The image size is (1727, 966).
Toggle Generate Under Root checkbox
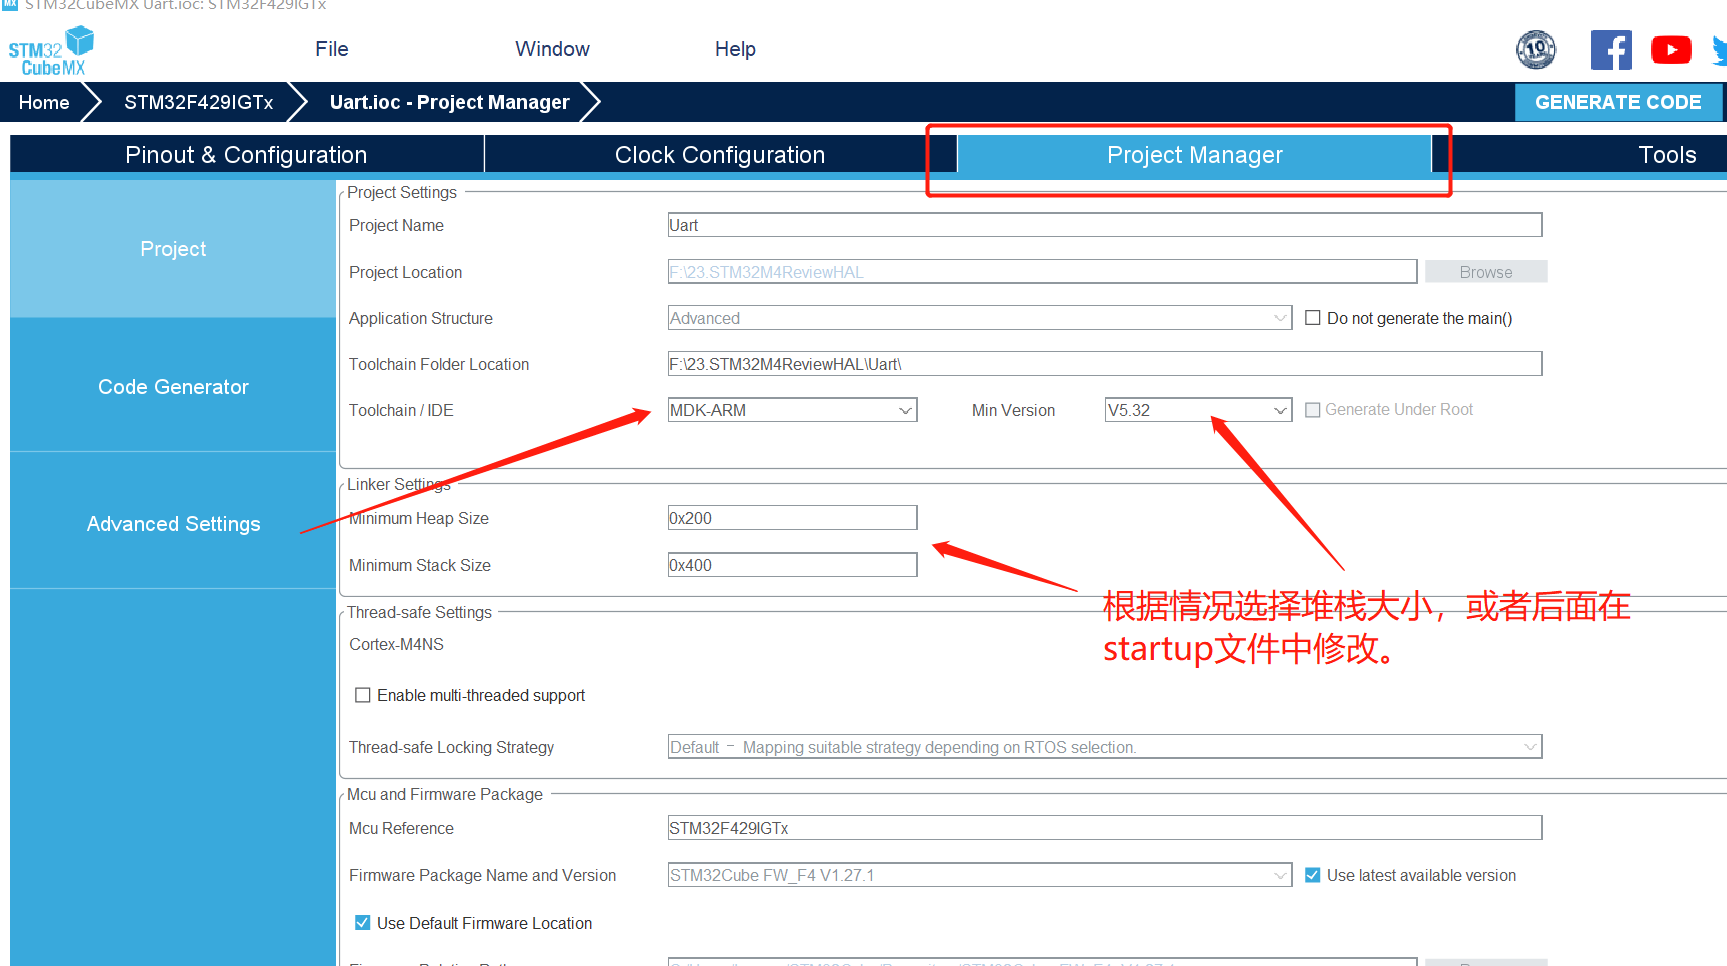(x=1313, y=410)
